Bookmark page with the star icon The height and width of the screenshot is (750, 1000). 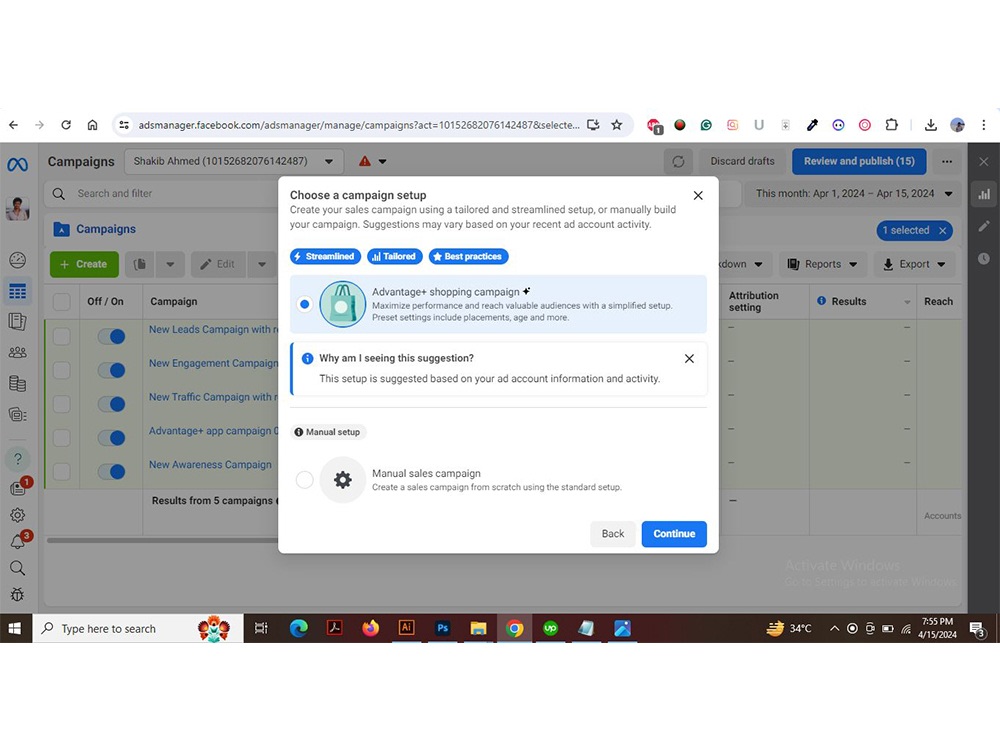(x=617, y=125)
